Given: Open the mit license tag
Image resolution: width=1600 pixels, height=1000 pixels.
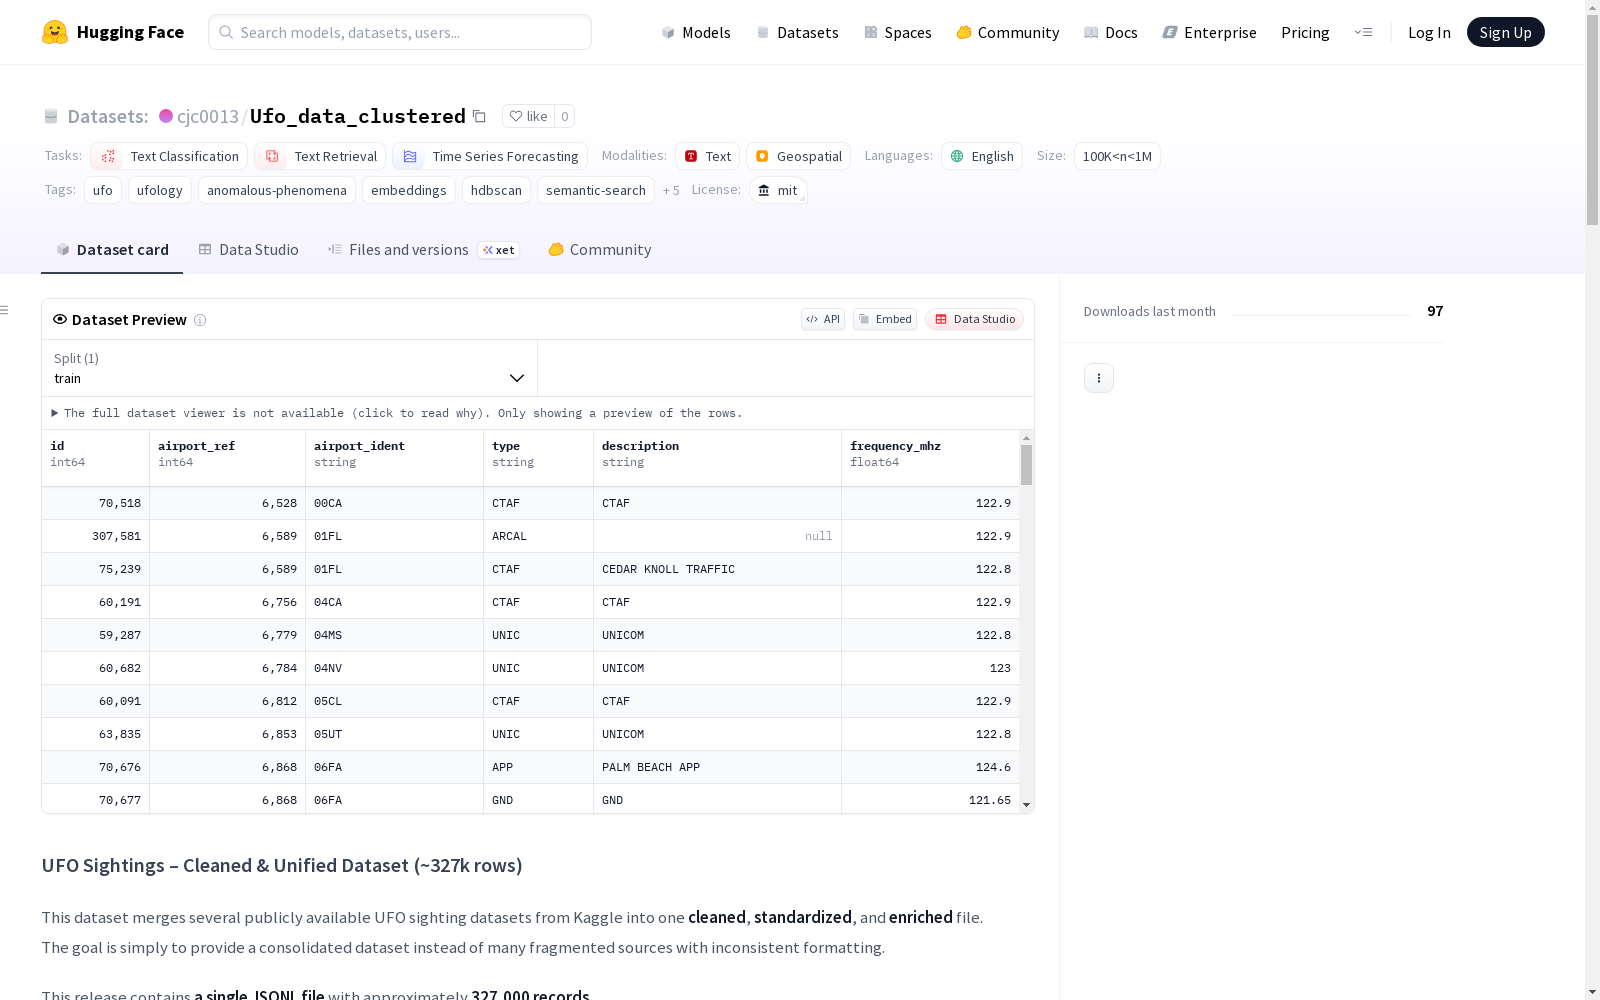Looking at the screenshot, I should pyautogui.click(x=778, y=190).
